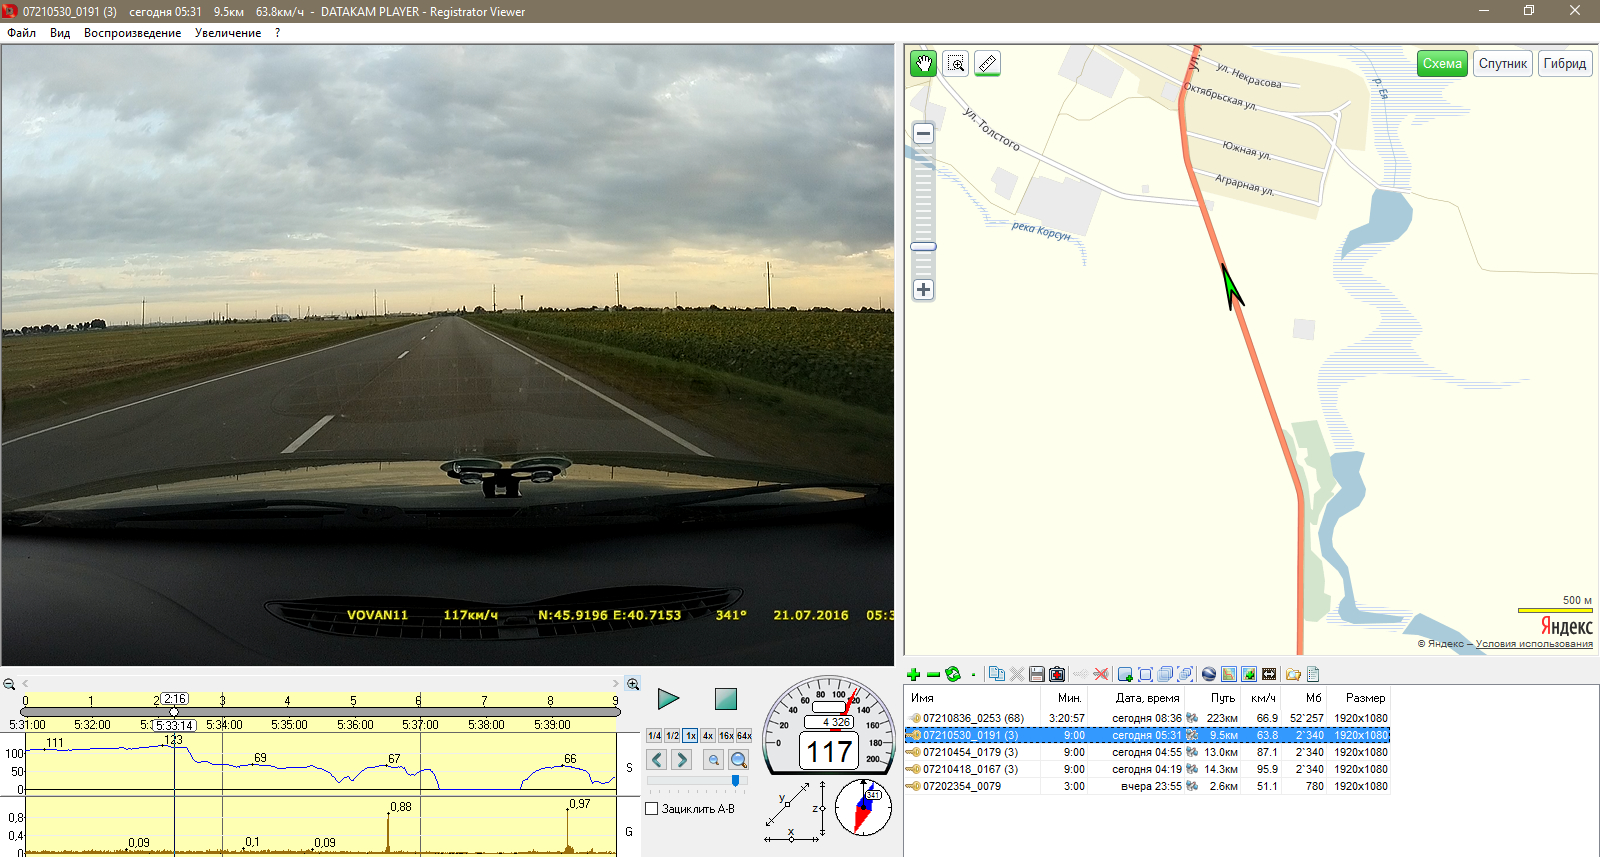1600x857 pixels.
Task: Open the Файл menu
Action: click(21, 33)
